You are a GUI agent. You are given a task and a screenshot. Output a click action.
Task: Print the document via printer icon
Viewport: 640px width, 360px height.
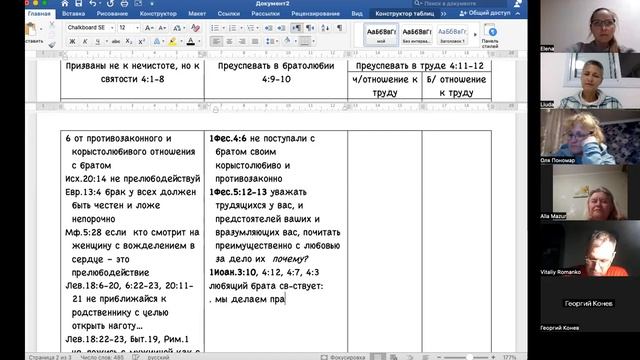pos(124,4)
